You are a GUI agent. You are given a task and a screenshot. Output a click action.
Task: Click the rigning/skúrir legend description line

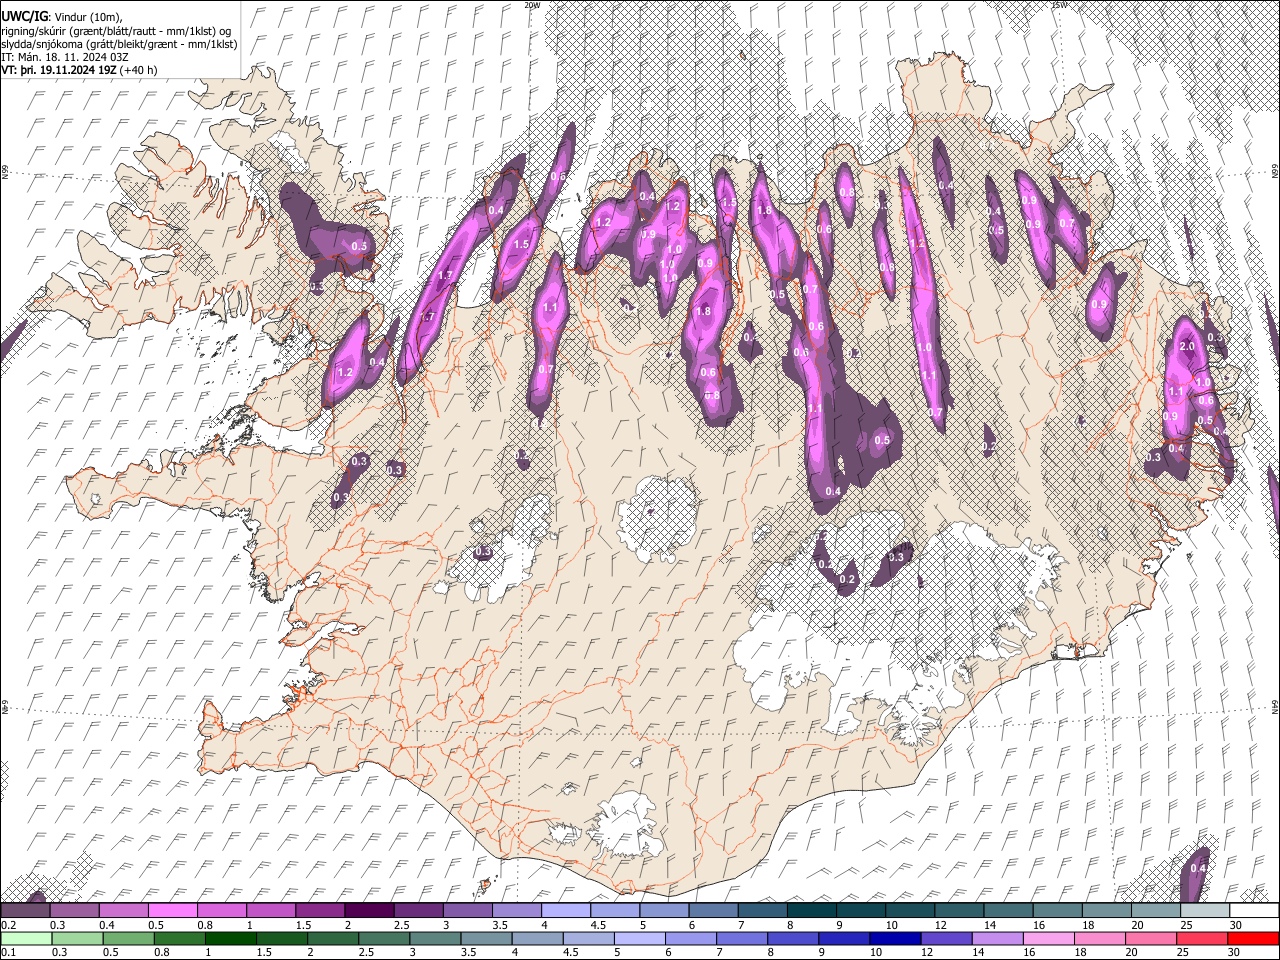(116, 31)
